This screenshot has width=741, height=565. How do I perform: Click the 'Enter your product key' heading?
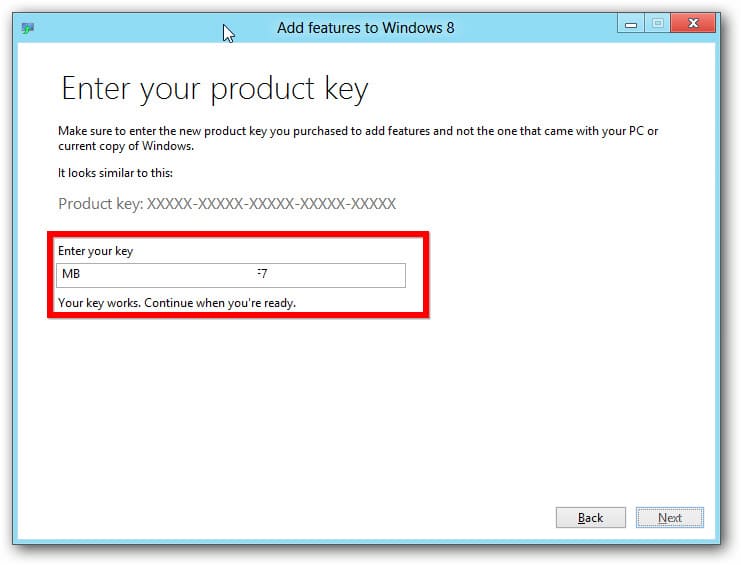pos(215,89)
